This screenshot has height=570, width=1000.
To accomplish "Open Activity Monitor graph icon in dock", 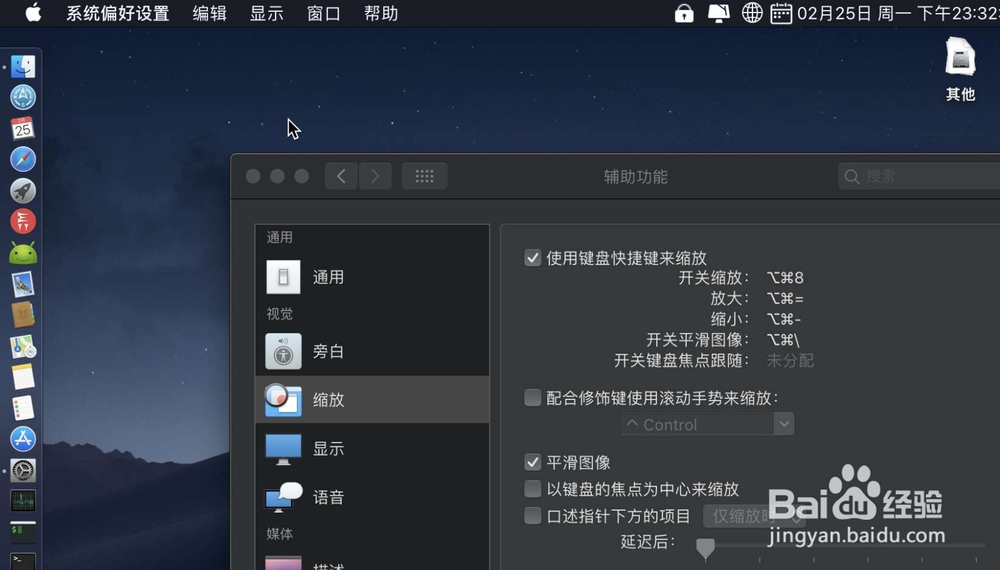I will 23,501.
